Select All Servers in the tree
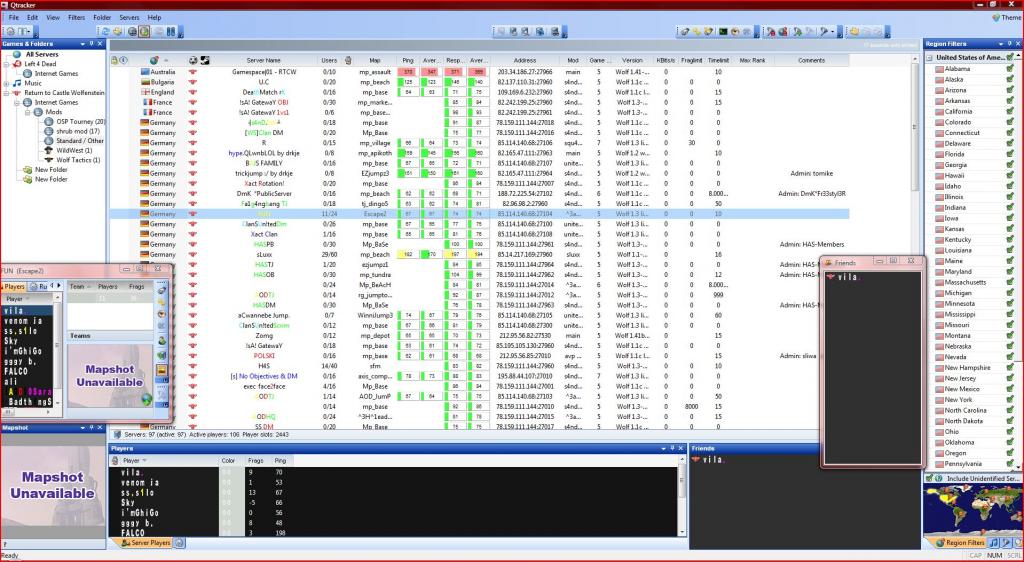Screen dimensions: 1024x562 tap(42, 54)
